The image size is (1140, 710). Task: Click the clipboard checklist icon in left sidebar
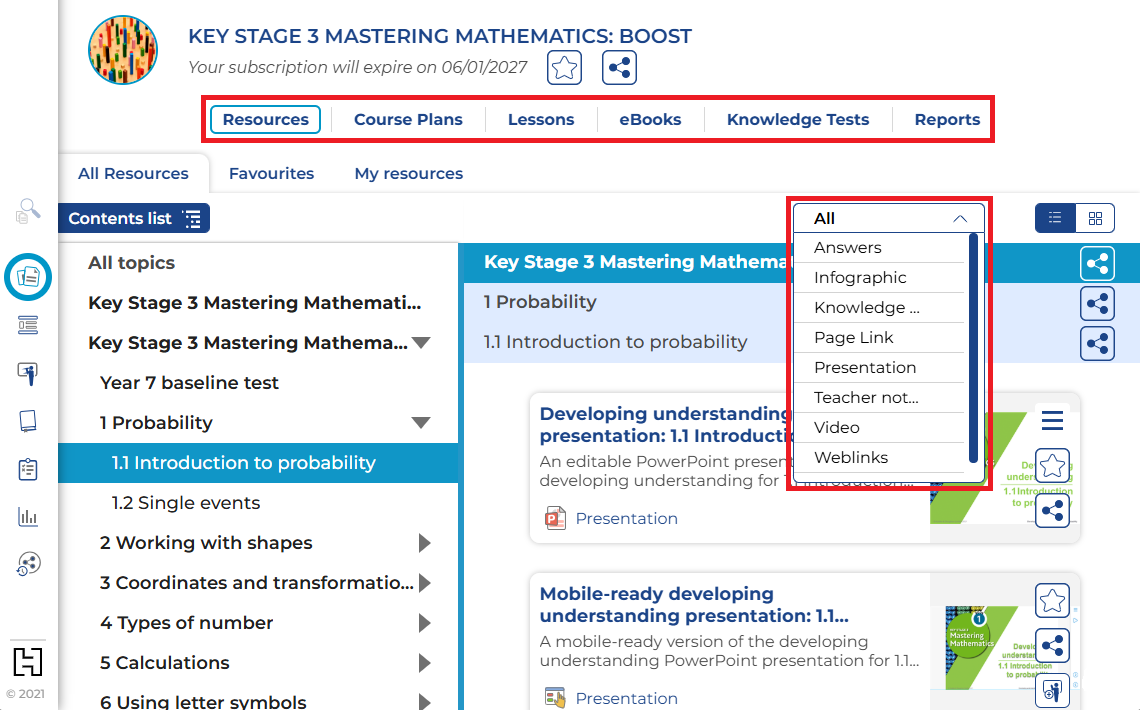coord(28,469)
